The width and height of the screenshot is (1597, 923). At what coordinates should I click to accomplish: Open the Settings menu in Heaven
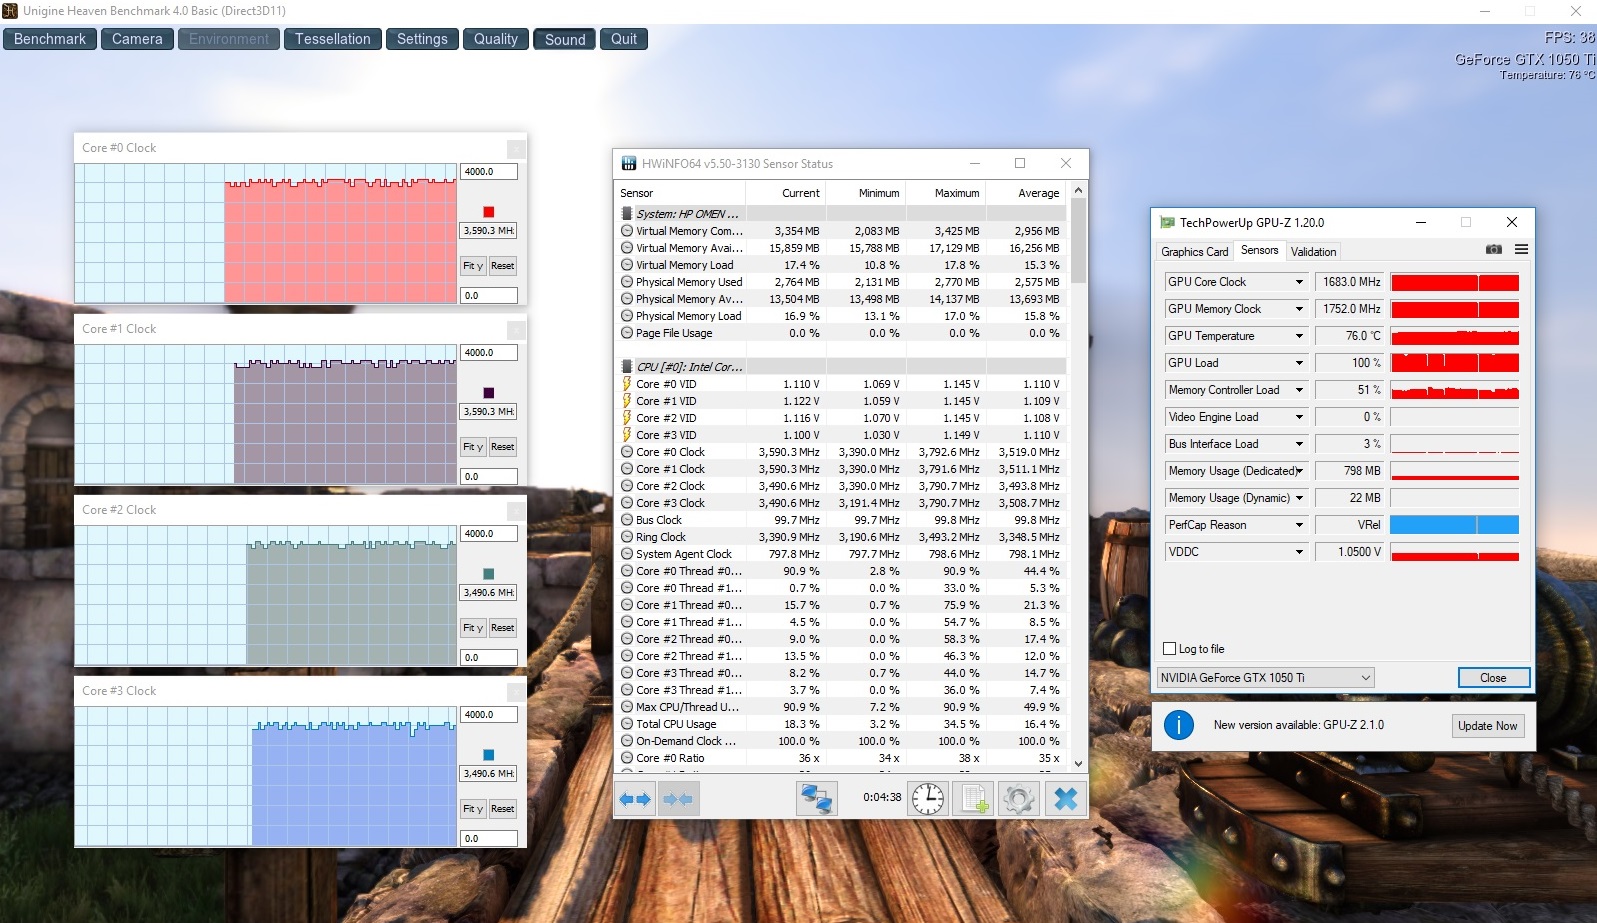click(422, 39)
